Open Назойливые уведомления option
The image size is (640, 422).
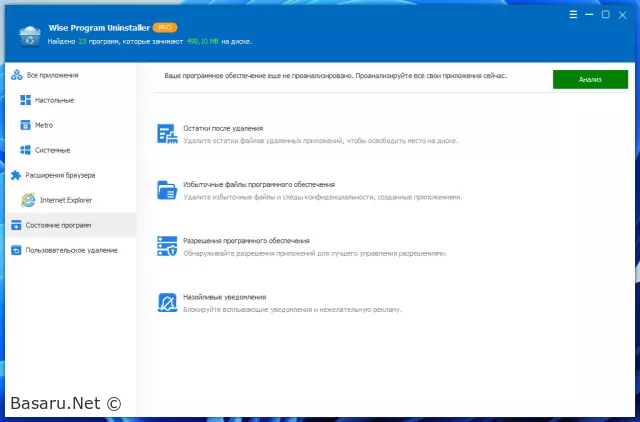224,297
